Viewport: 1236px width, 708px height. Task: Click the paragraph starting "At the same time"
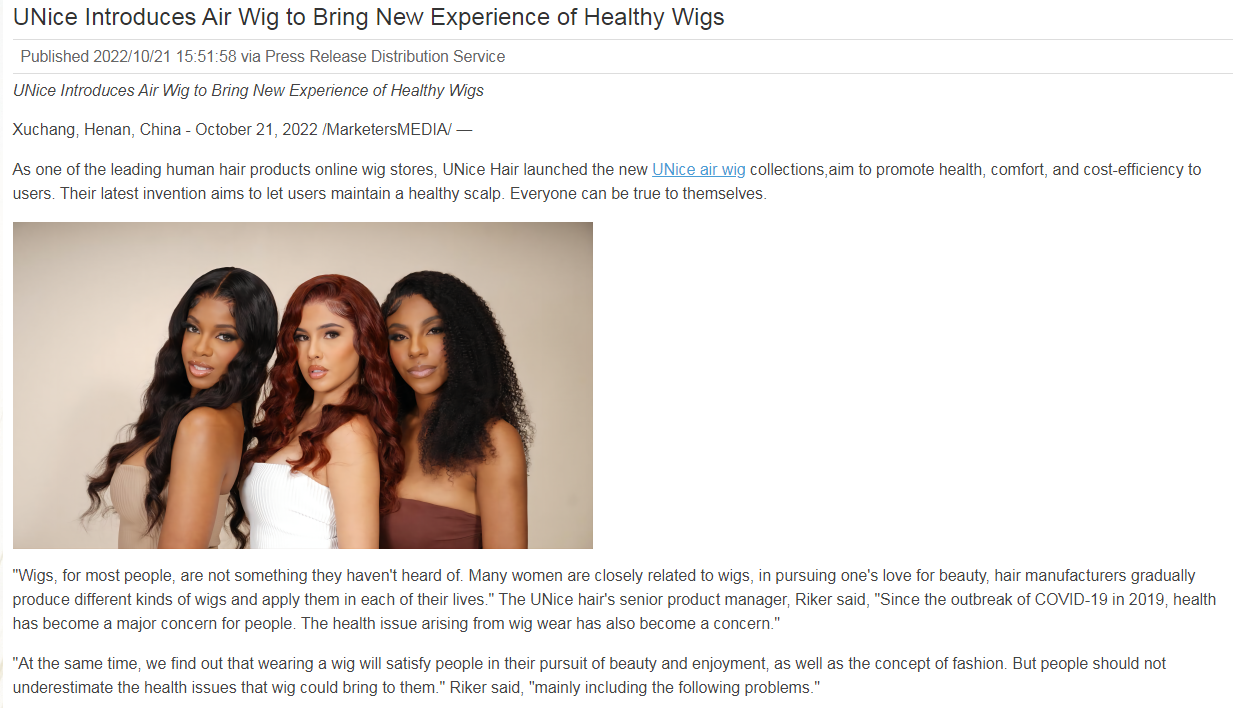590,676
